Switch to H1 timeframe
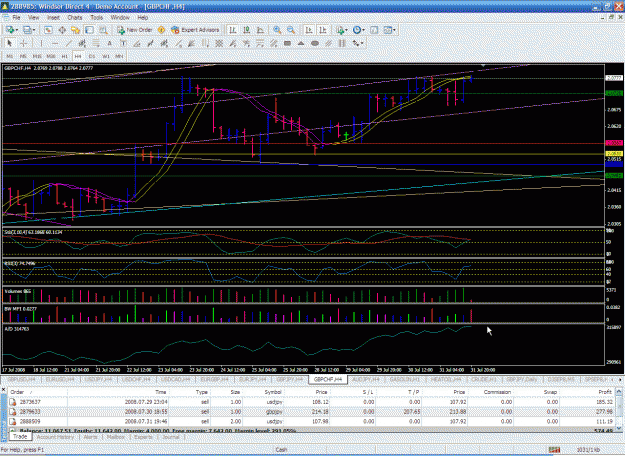625x456 pixels. (64, 56)
